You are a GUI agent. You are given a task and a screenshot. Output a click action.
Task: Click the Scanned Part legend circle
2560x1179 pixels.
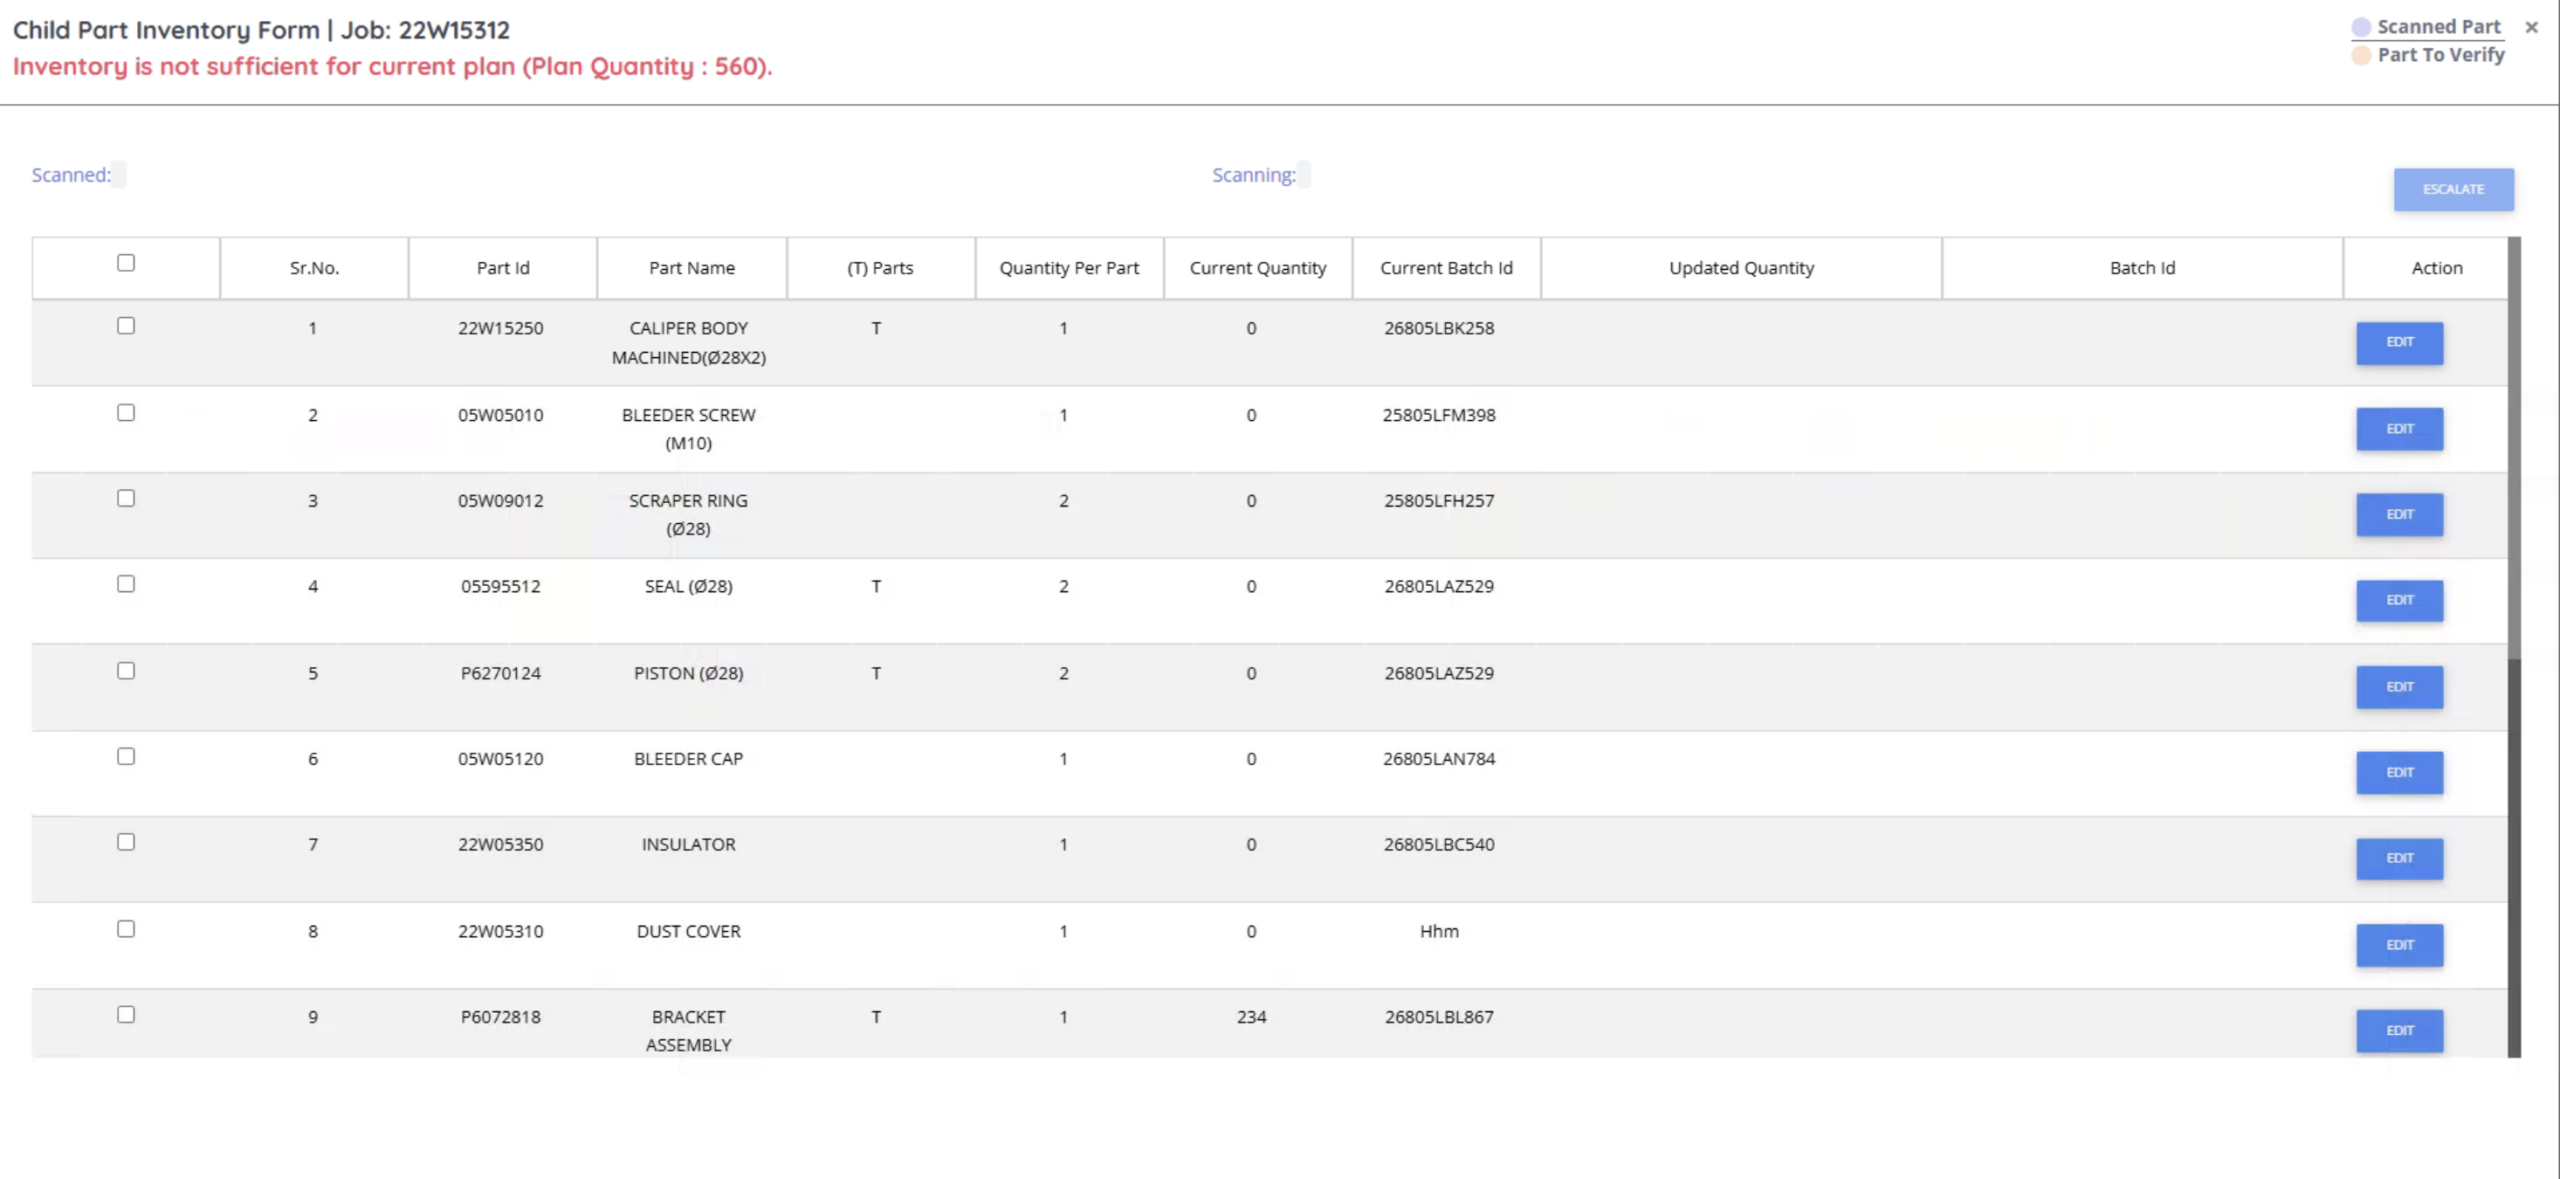tap(2361, 27)
